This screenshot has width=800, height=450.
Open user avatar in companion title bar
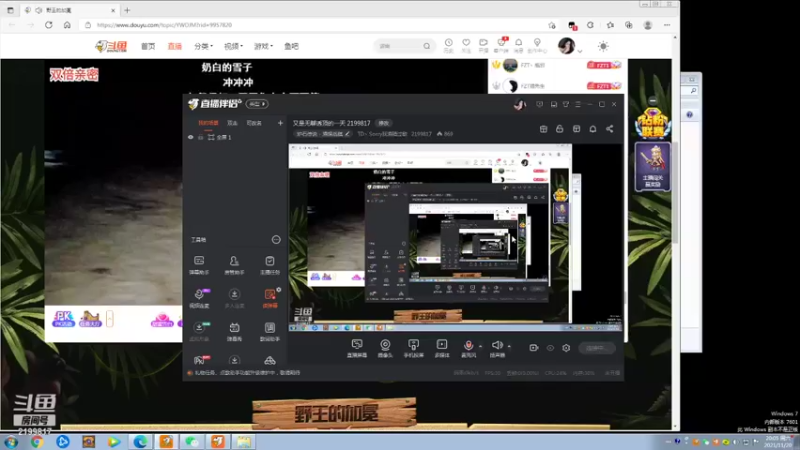tap(519, 105)
